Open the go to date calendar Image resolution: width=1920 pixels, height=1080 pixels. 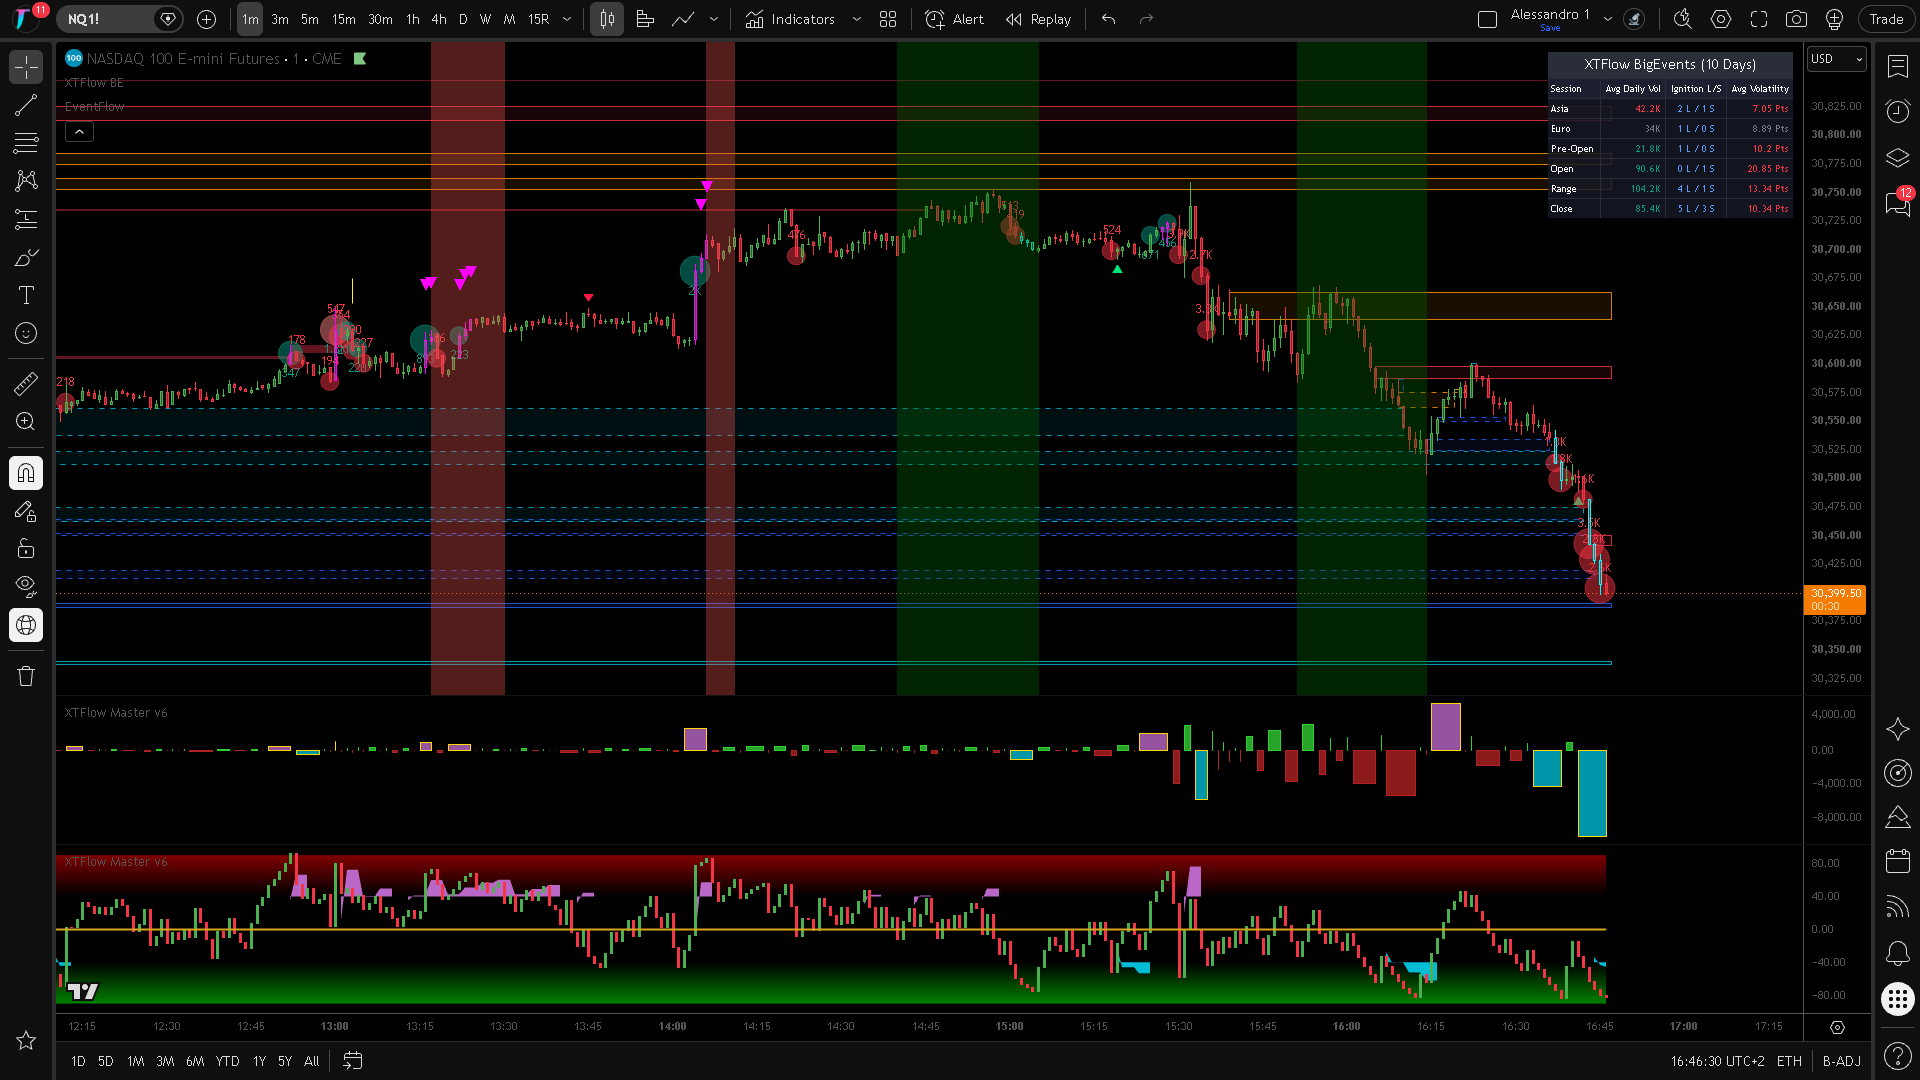coord(352,1061)
